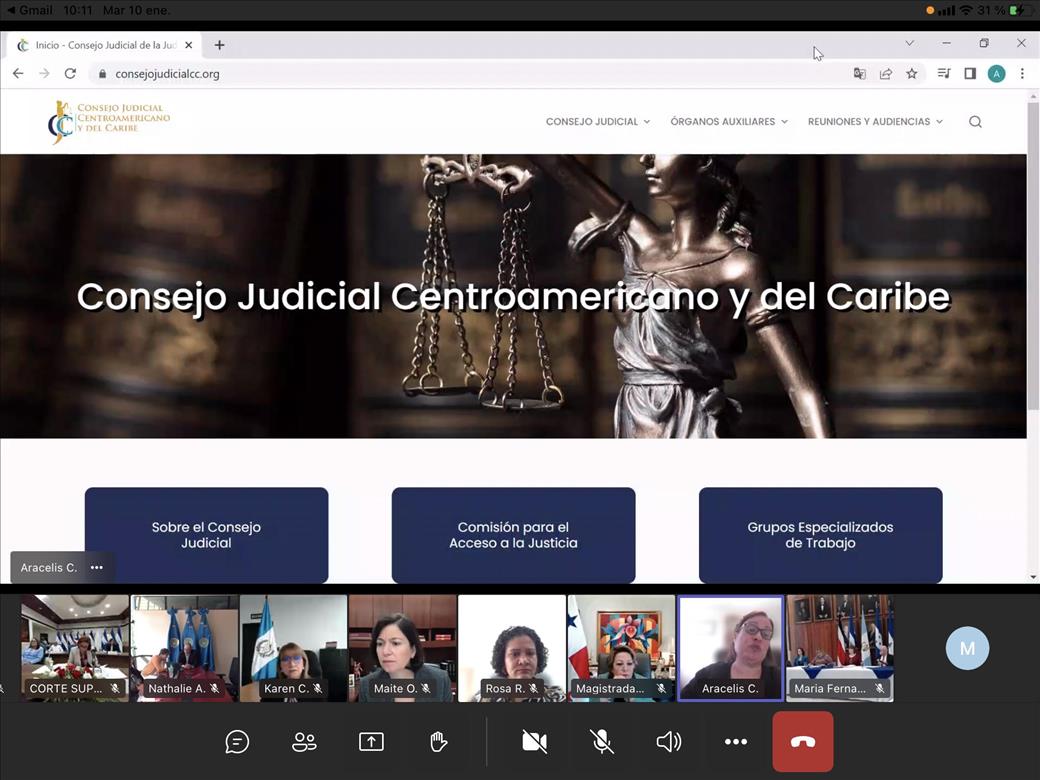Viewport: 1040px width, 780px height.
Task: Select Rosa R. participant video
Action: click(512, 648)
